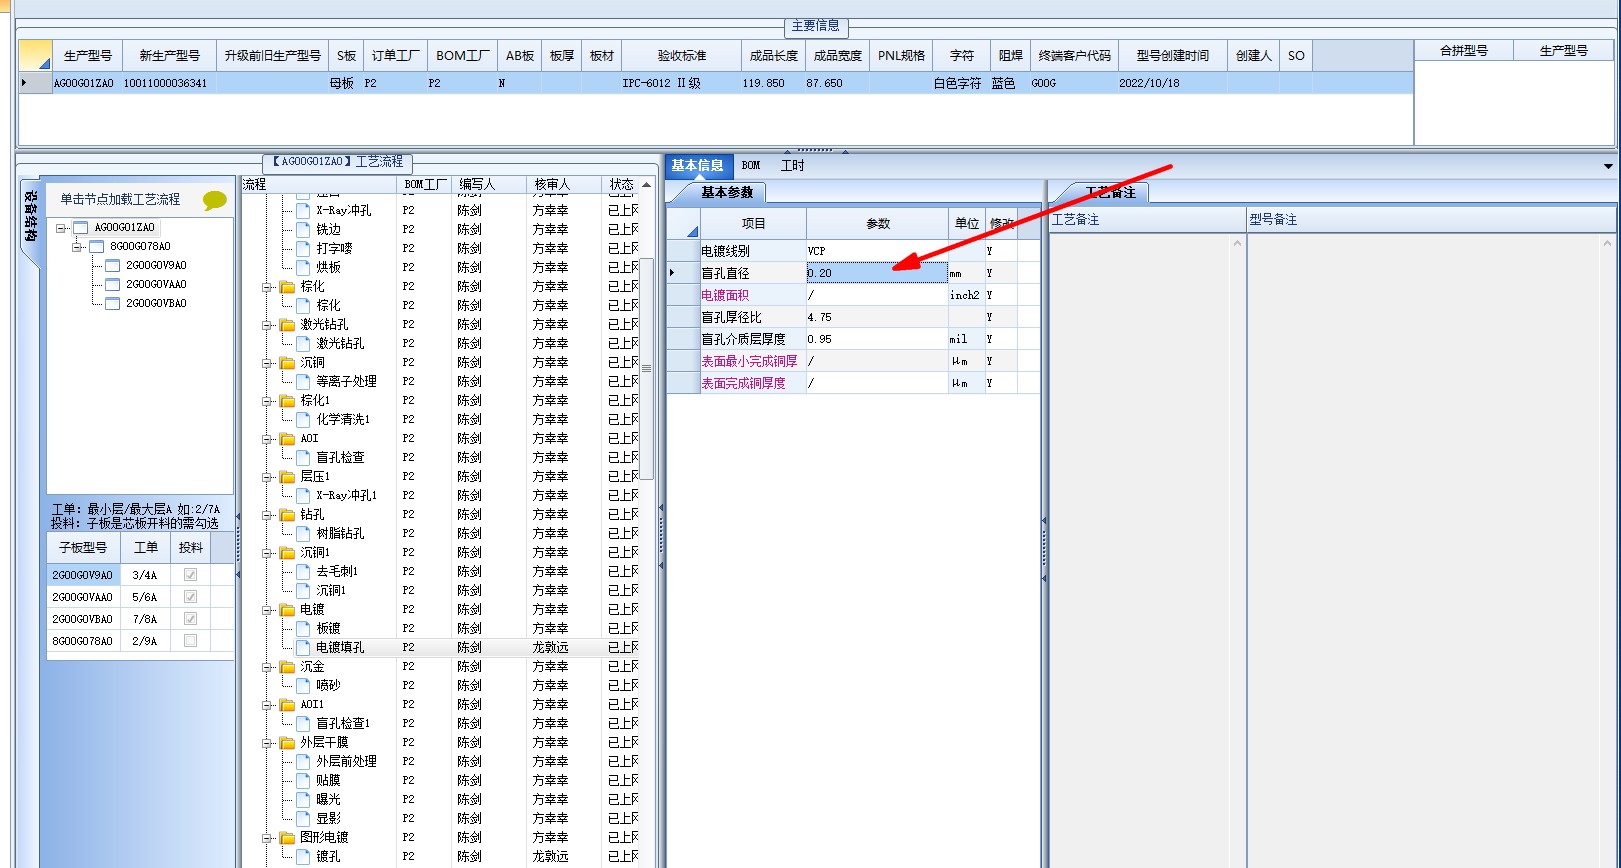
Task: Click the document icon beside 打字唛
Action: point(303,248)
